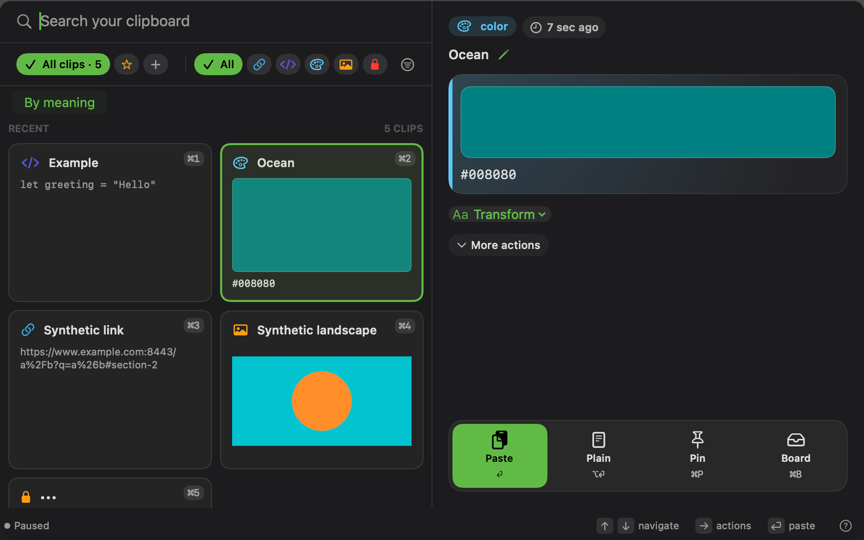Filter clips by image type
The height and width of the screenshot is (540, 864).
(345, 64)
